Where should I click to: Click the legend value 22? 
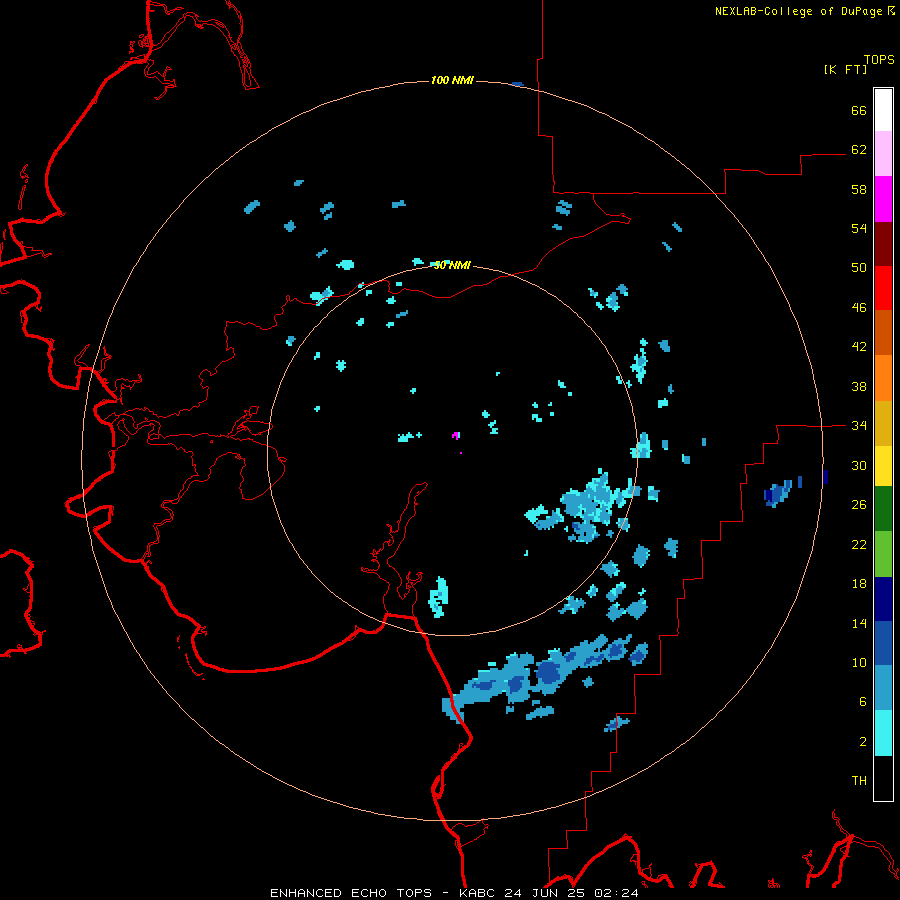coord(859,544)
